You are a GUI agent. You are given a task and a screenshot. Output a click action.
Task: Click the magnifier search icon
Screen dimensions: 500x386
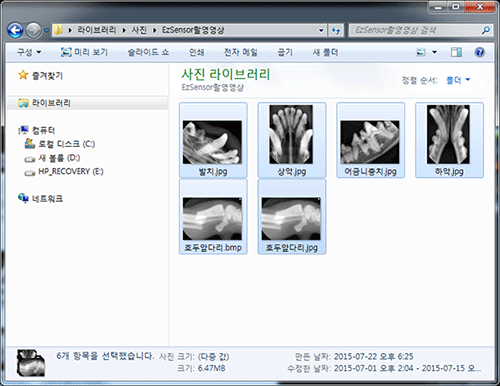click(x=486, y=30)
